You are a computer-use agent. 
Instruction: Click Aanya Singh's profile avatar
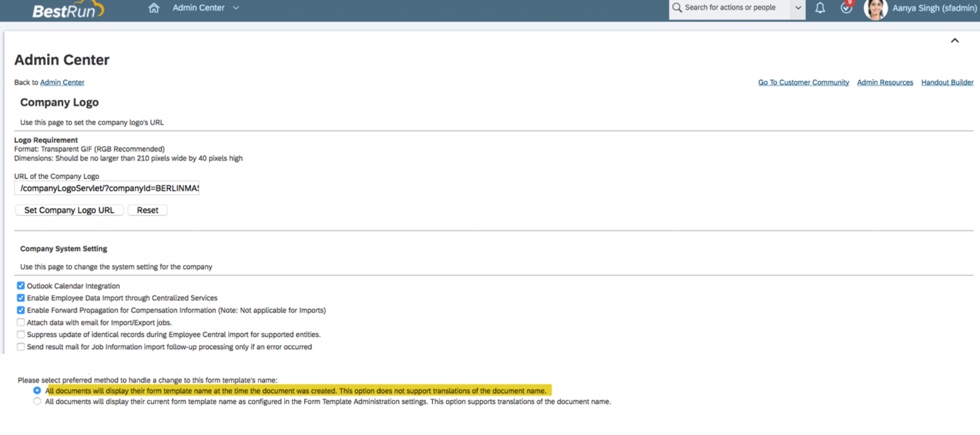875,9
